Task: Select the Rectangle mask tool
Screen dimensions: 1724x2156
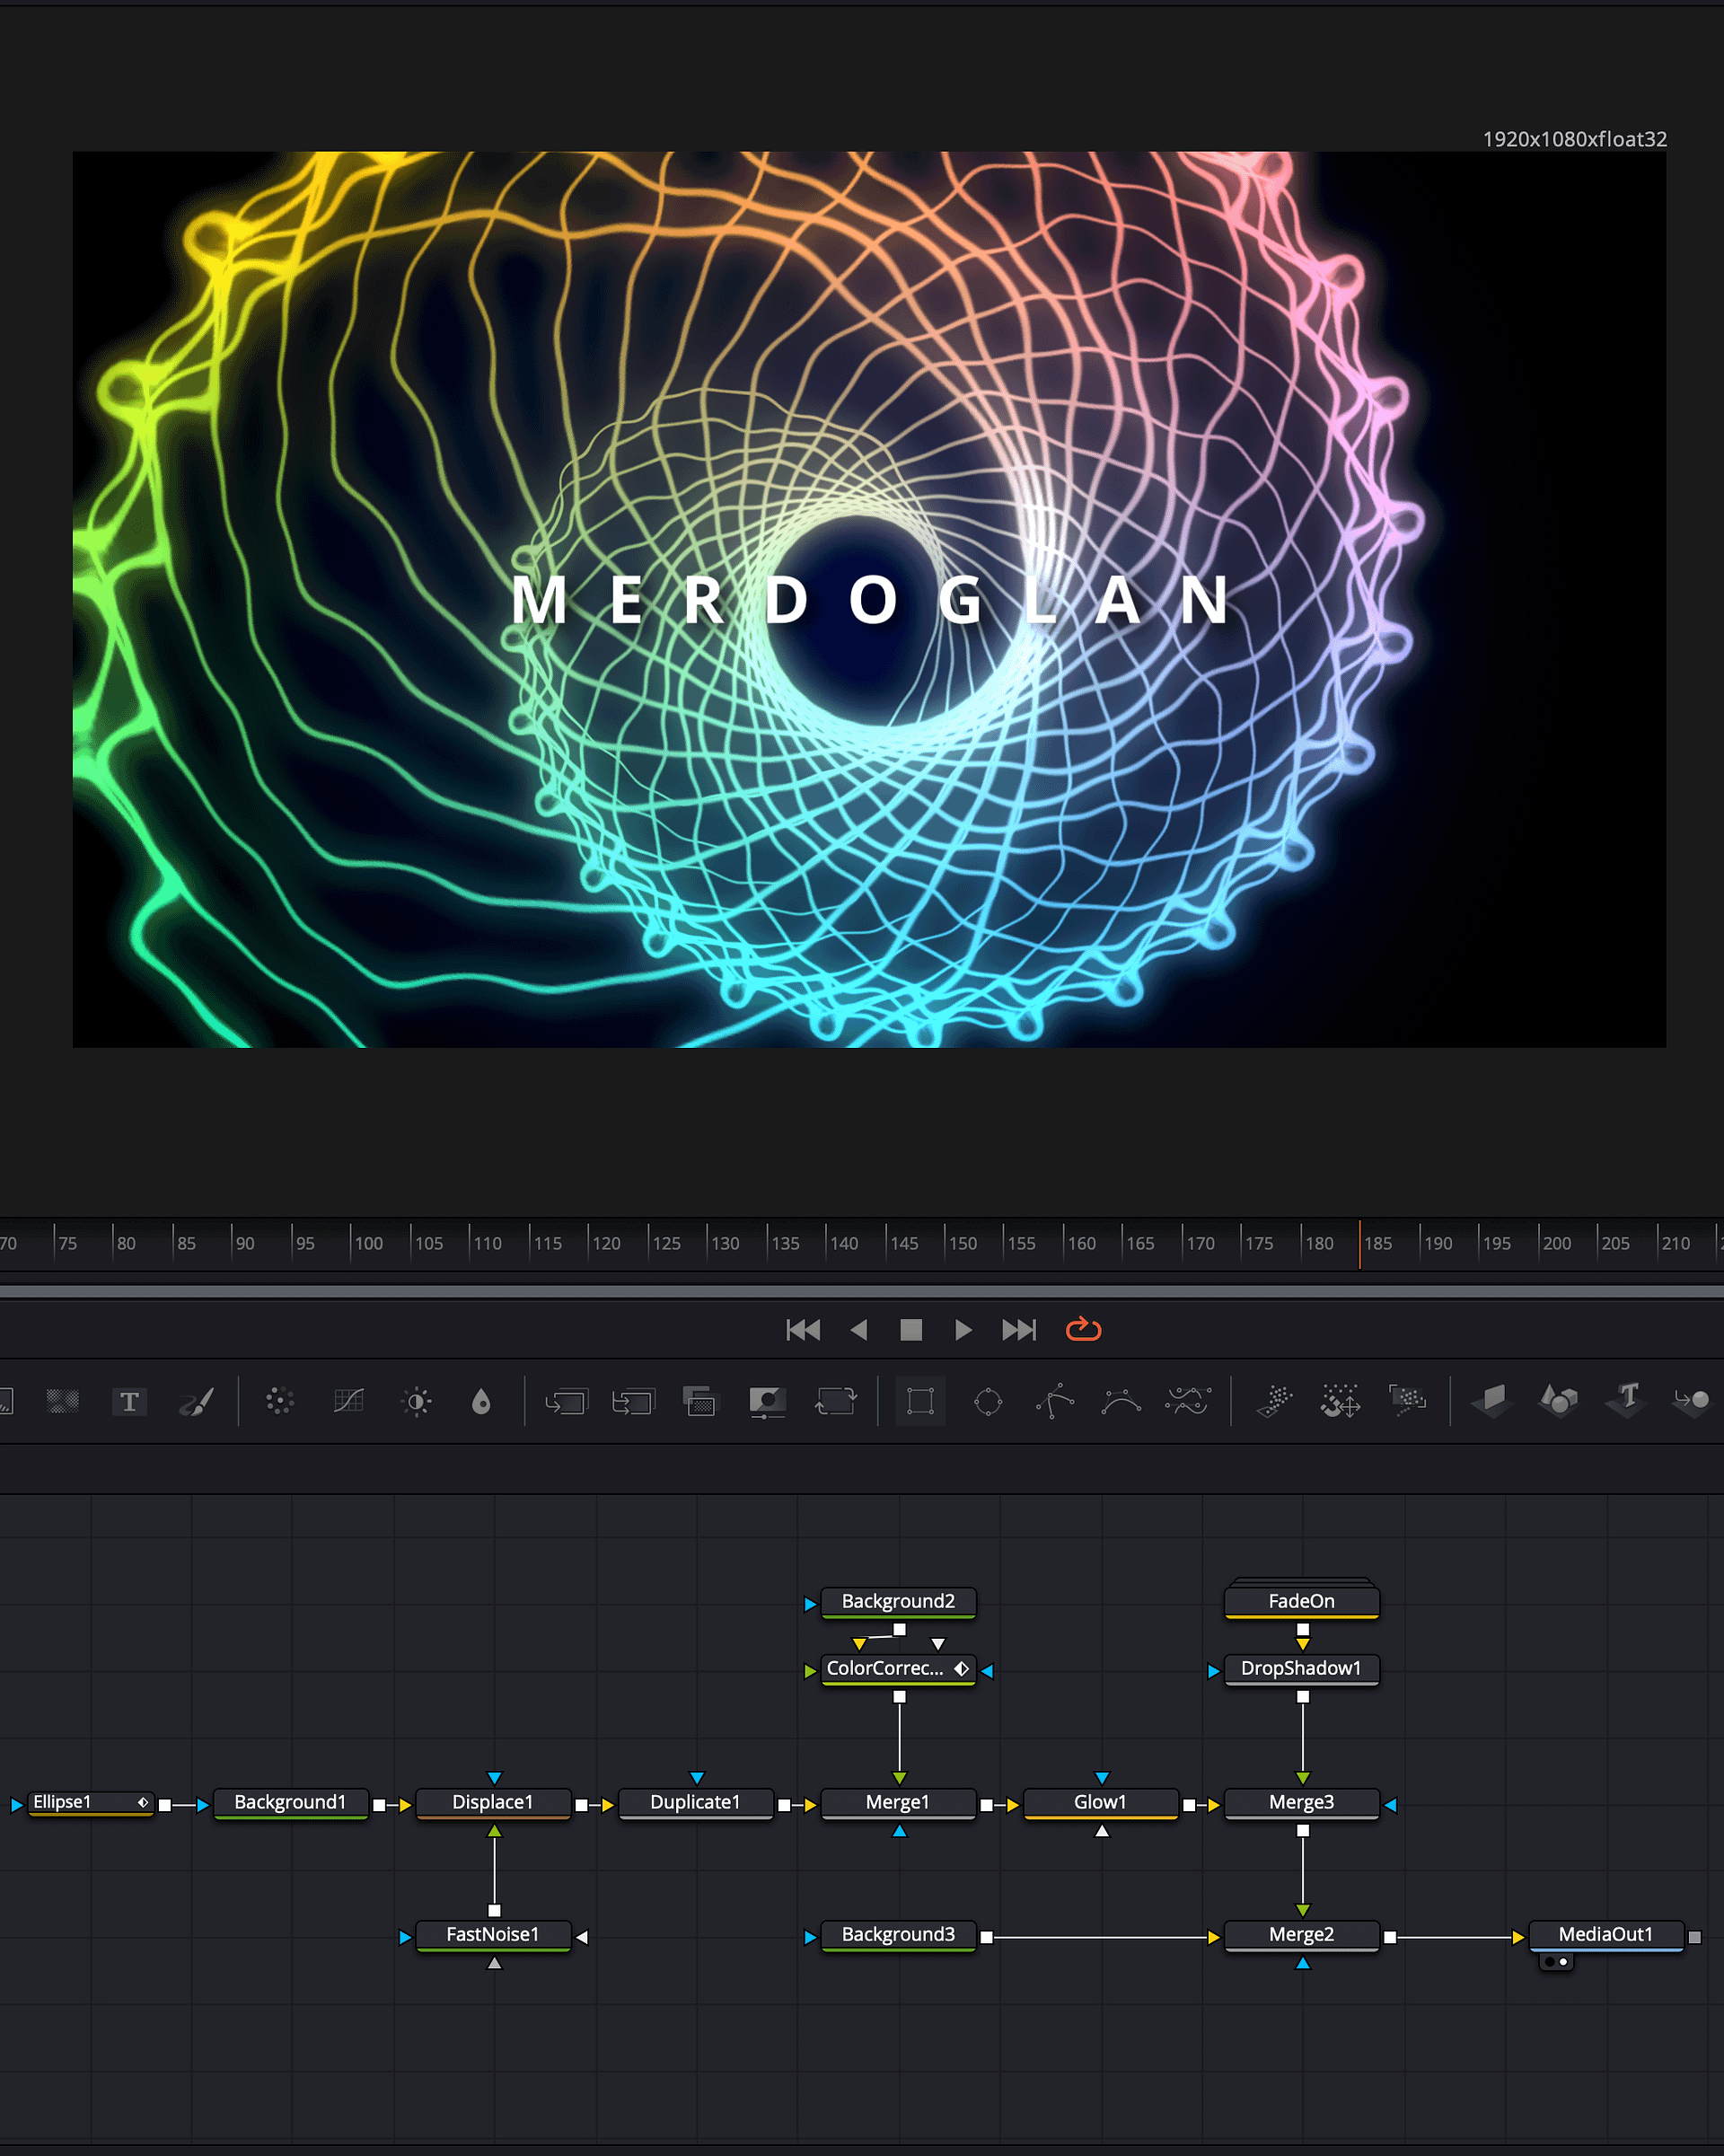Action: pyautogui.click(x=920, y=1401)
